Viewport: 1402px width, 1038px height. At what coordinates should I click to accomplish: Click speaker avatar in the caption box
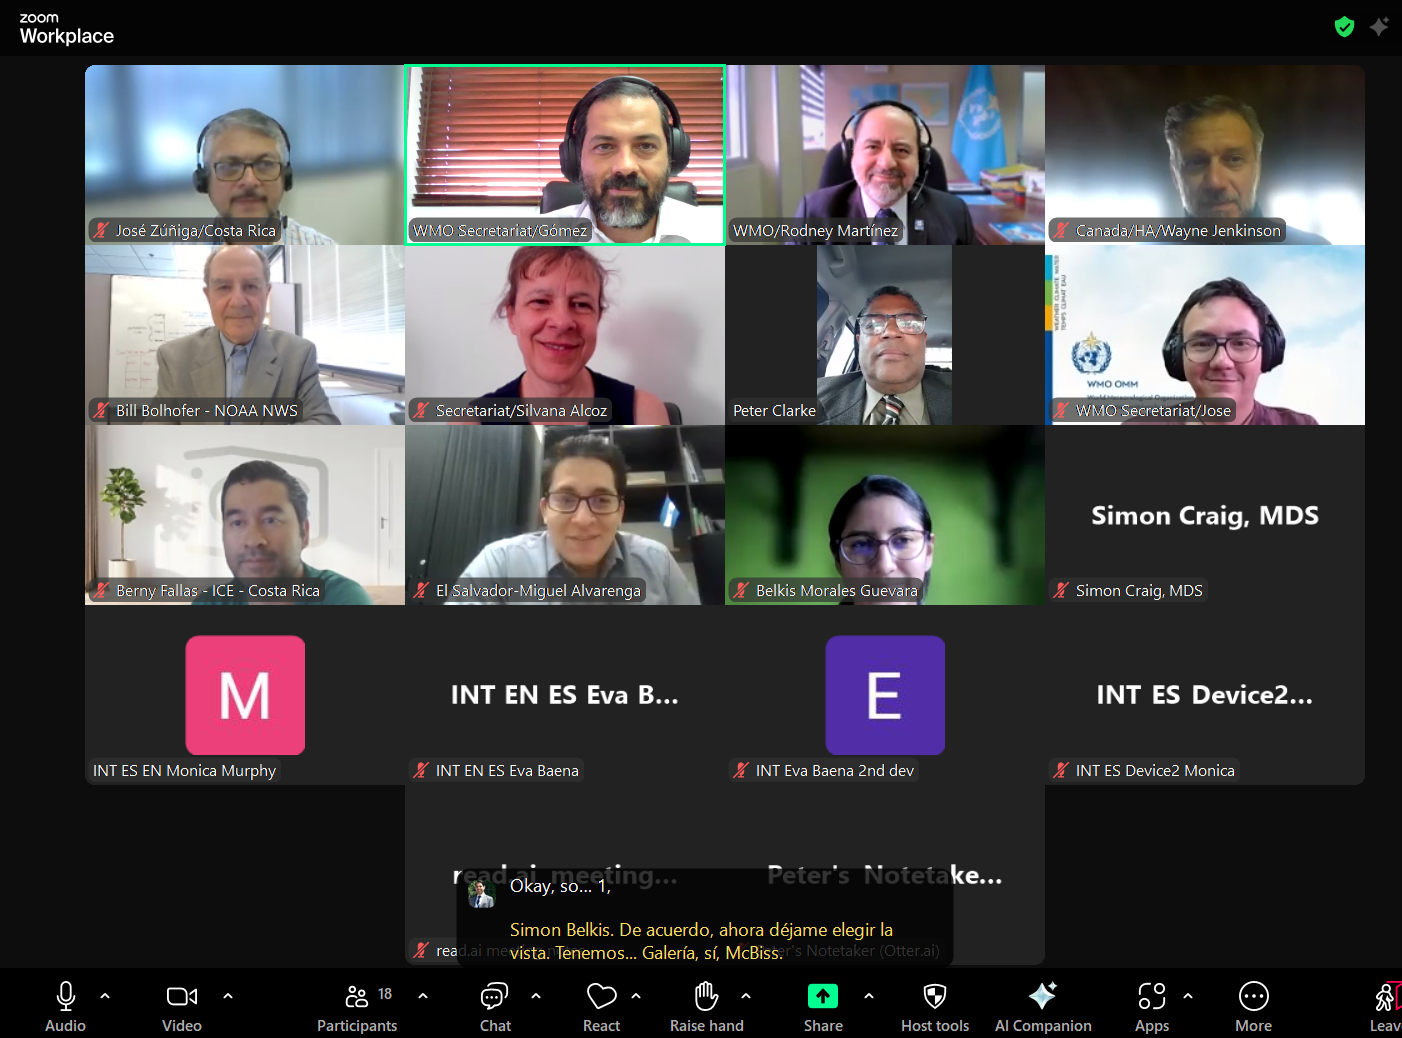(x=482, y=893)
